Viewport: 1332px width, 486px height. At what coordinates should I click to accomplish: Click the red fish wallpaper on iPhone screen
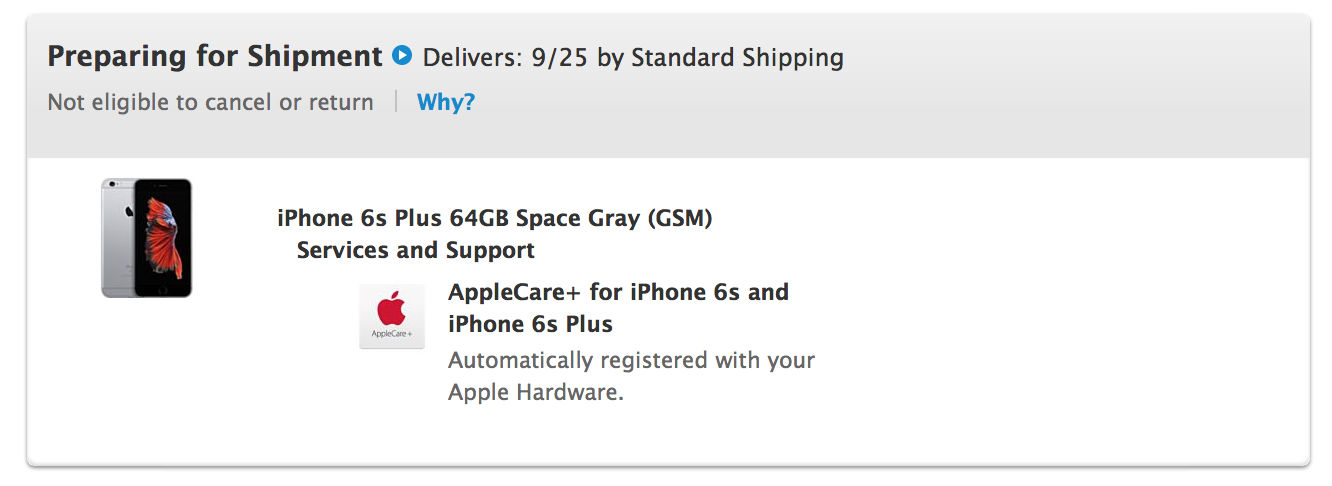164,237
